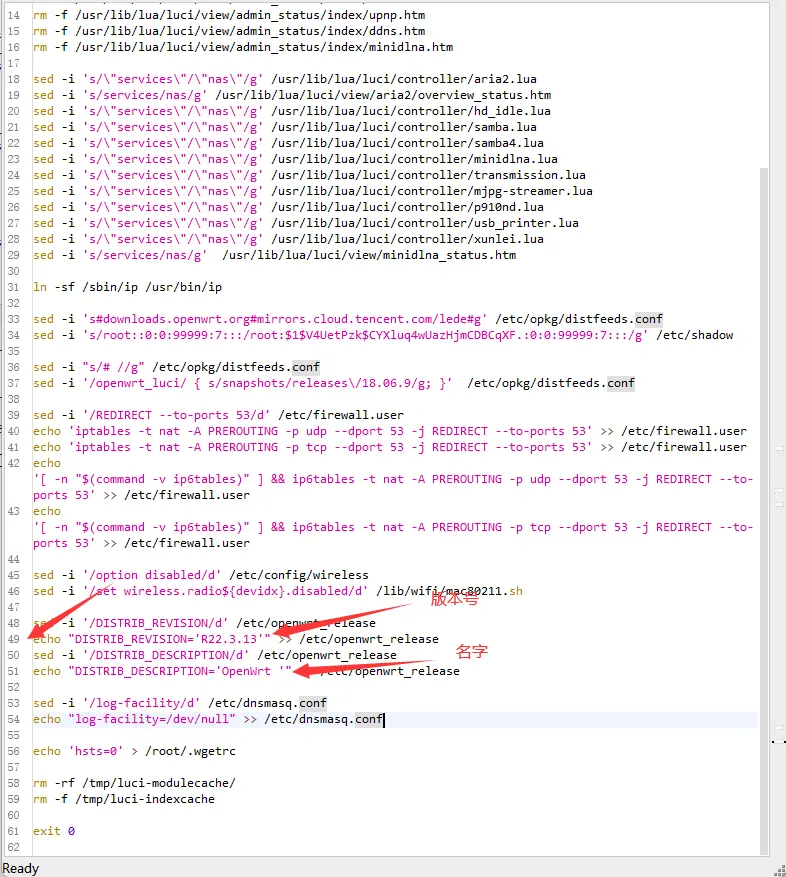Click the text 'rm -f /tmp/luci-indexcache'

point(124,799)
